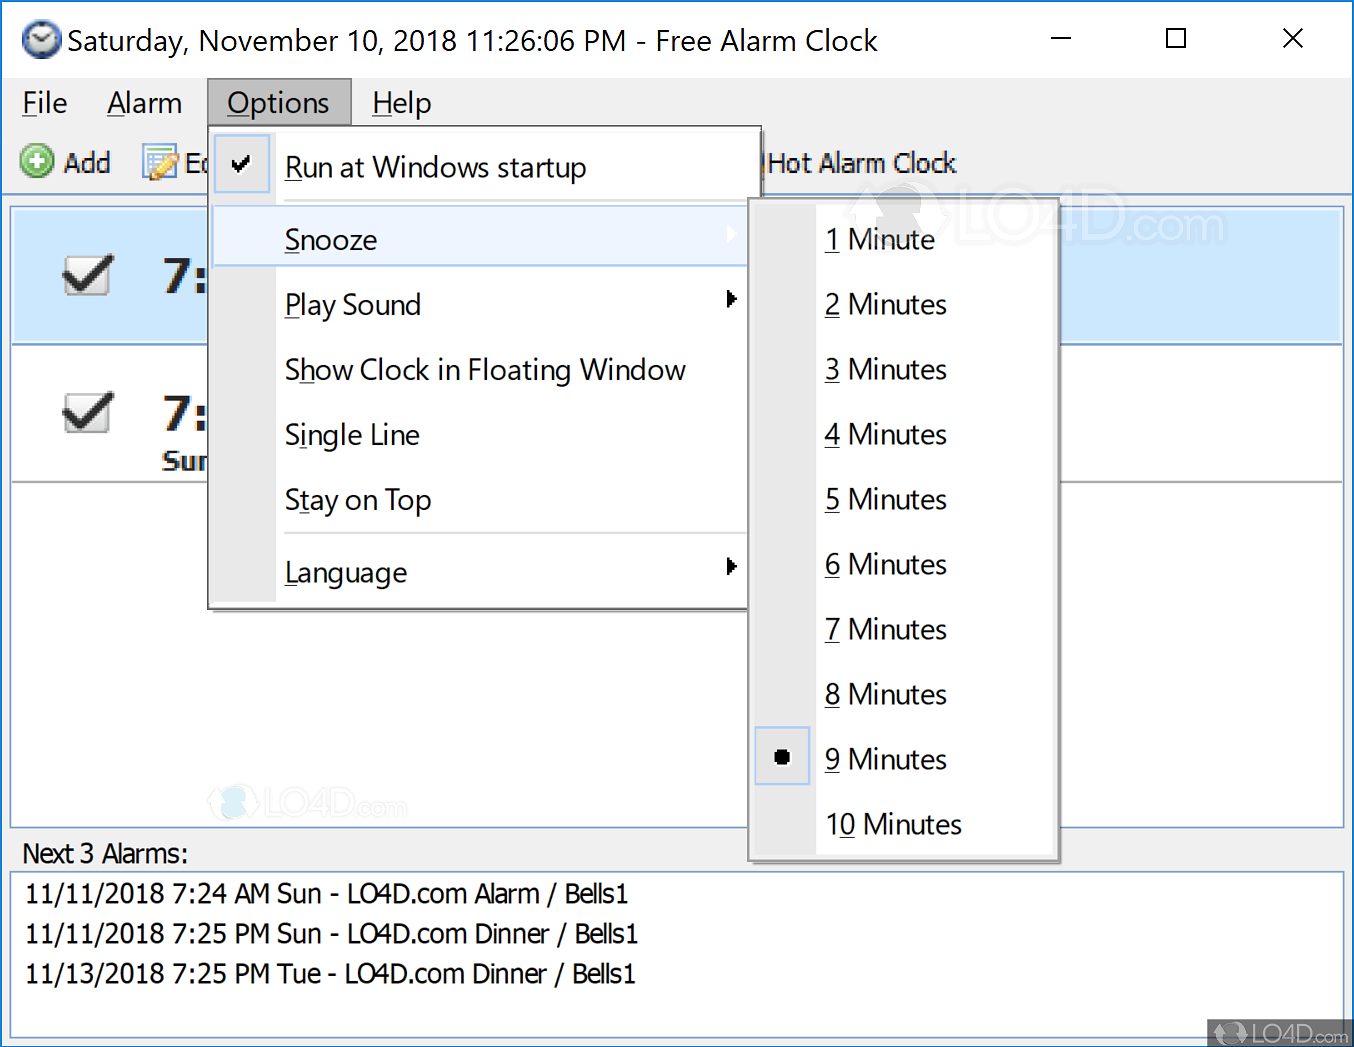
Task: Click the Hot Alarm Clock link
Action: 861,162
